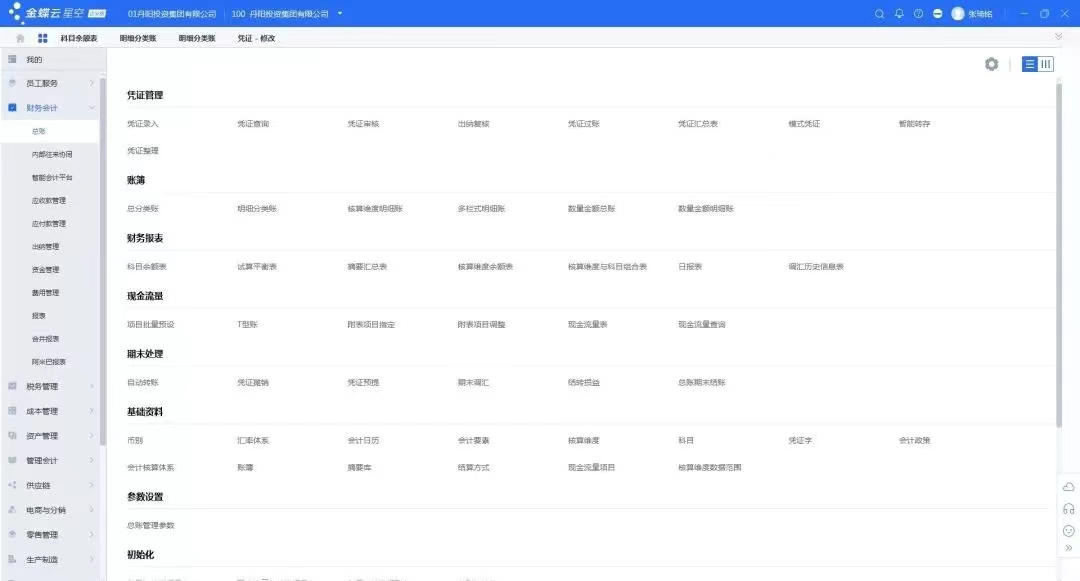Switch to the list layout view
1080x581 pixels.
pyautogui.click(x=1030, y=64)
